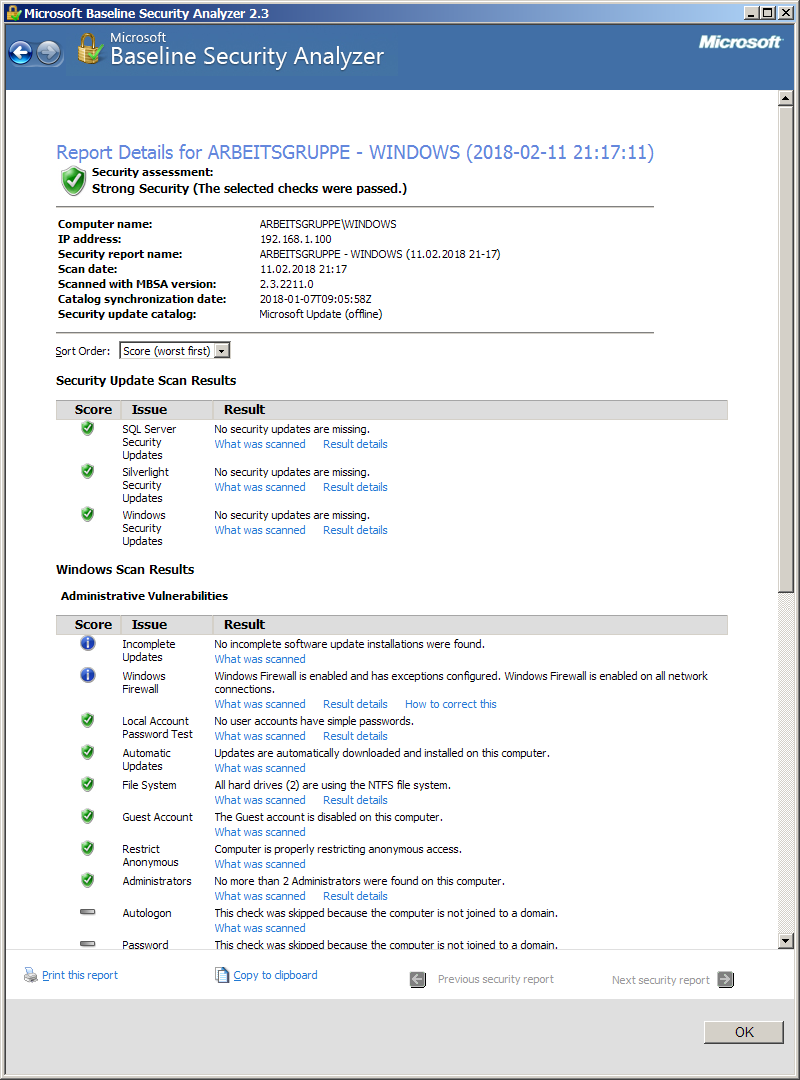This screenshot has width=800, height=1080.
Task: Click the gray skipped icon for Autologon
Action: coord(88,912)
